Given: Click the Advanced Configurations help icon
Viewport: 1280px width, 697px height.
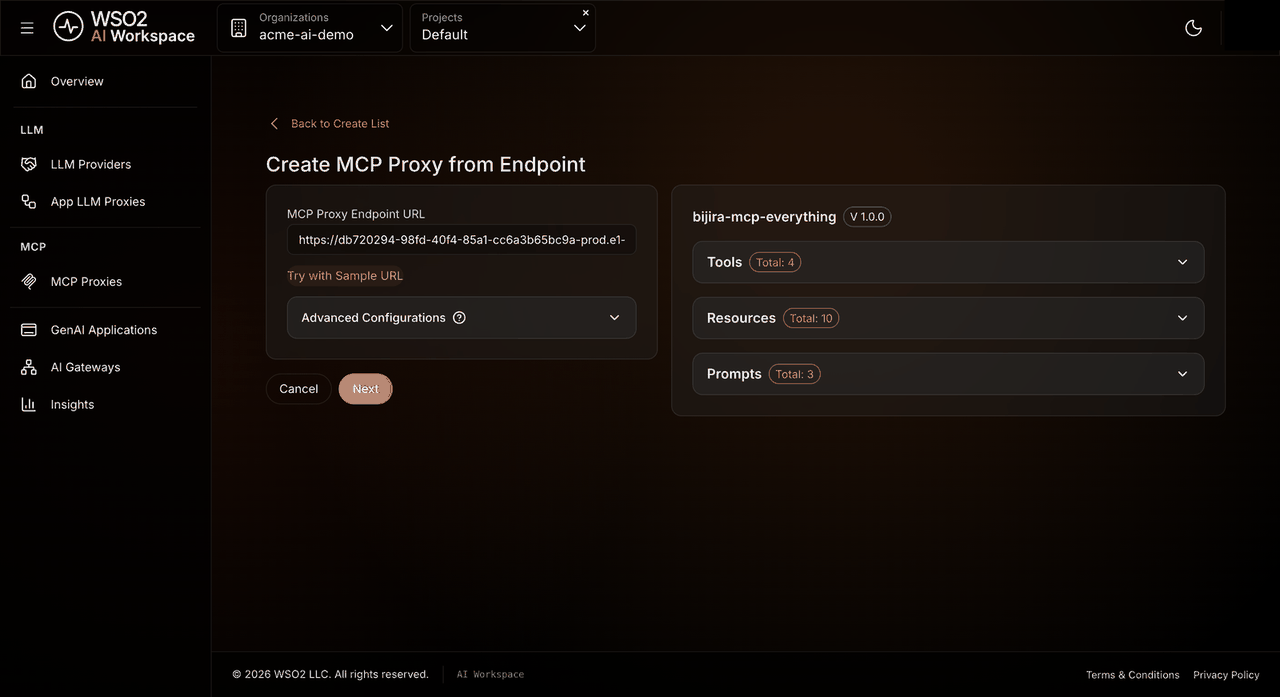Looking at the screenshot, I should point(459,318).
